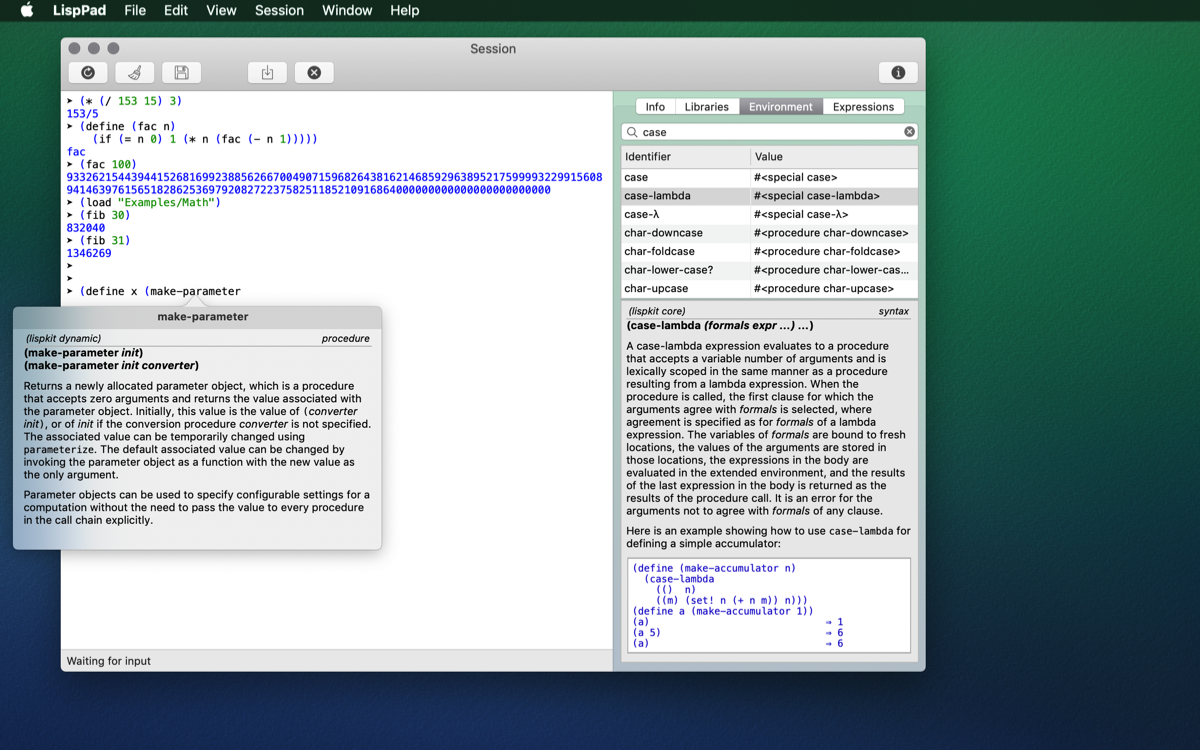Click the '(case-lambda (formals expr ...) ...)' heading
The image size is (1200, 750).
click(x=720, y=326)
